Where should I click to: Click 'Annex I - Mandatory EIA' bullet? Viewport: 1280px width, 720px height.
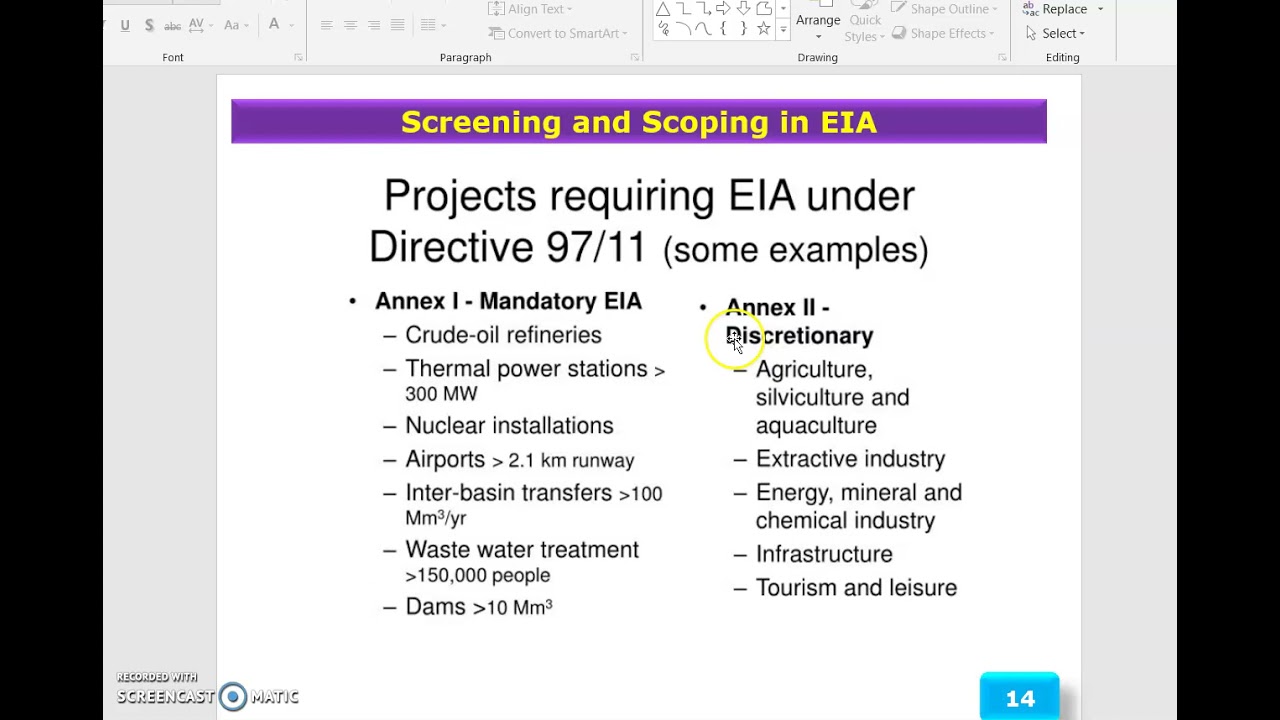pyautogui.click(x=508, y=301)
